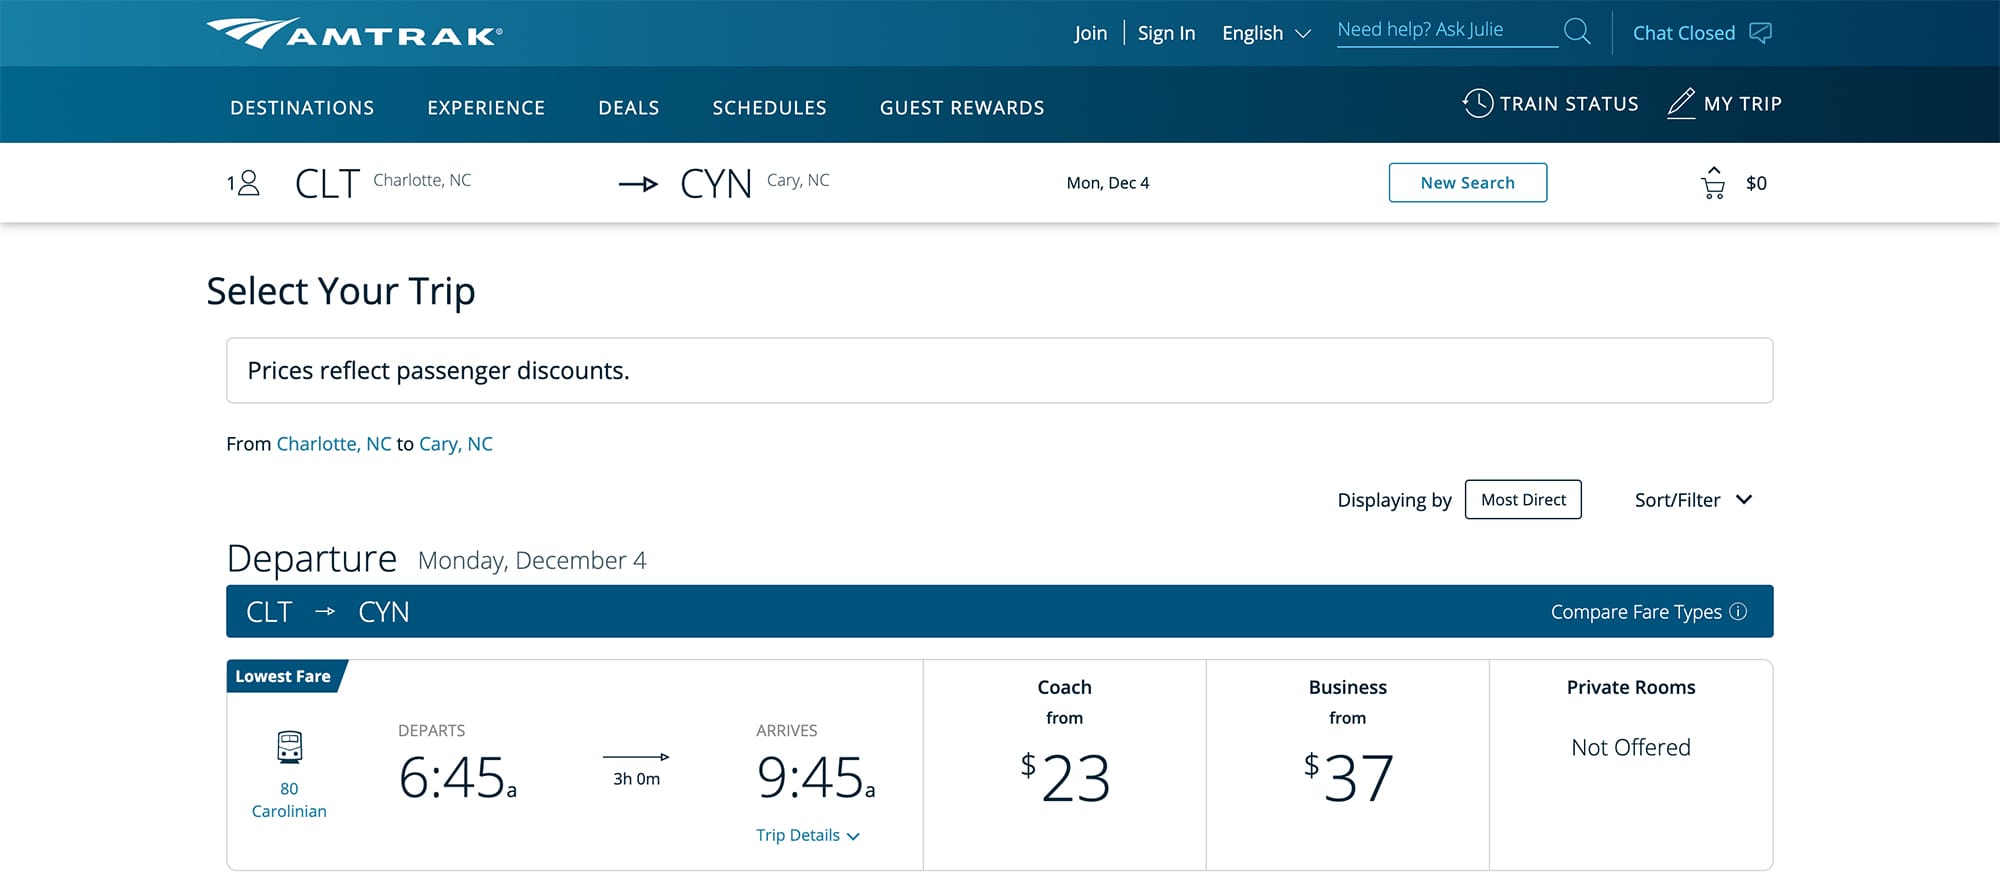Click the Monday, December 4 departure date
Screen dimensions: 2000x888
point(532,560)
